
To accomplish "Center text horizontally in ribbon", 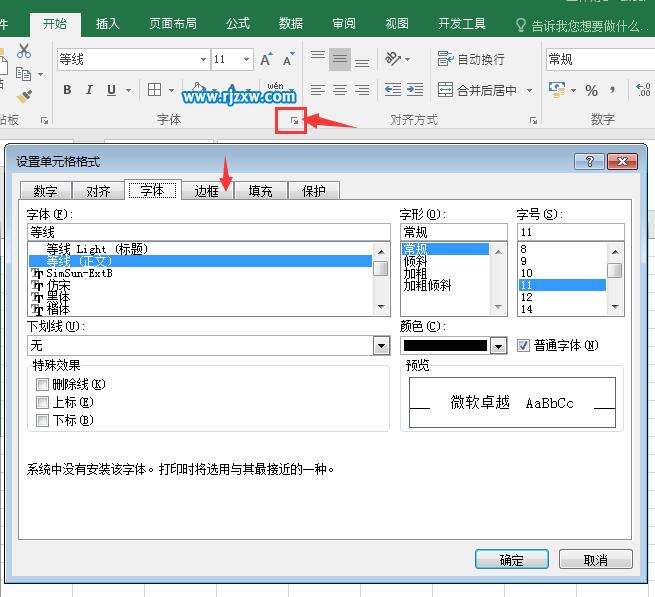I will pos(340,90).
